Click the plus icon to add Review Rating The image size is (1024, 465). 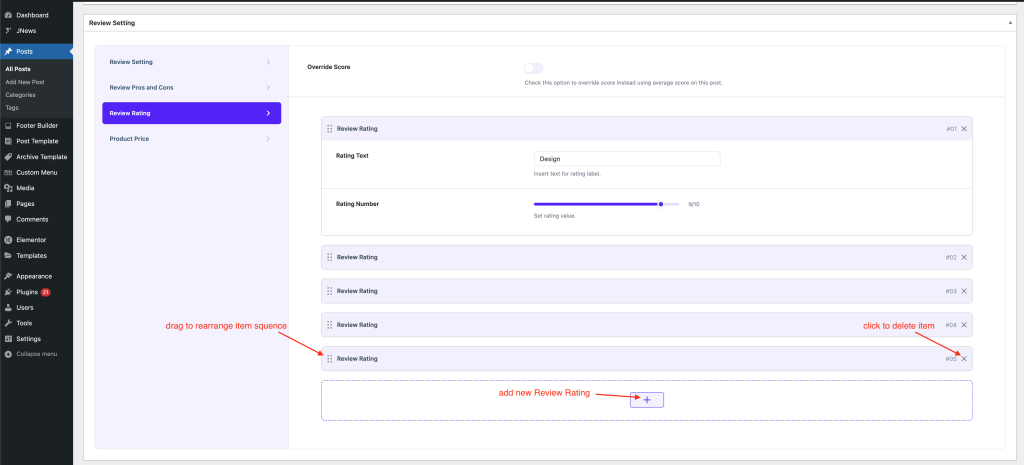pos(646,399)
